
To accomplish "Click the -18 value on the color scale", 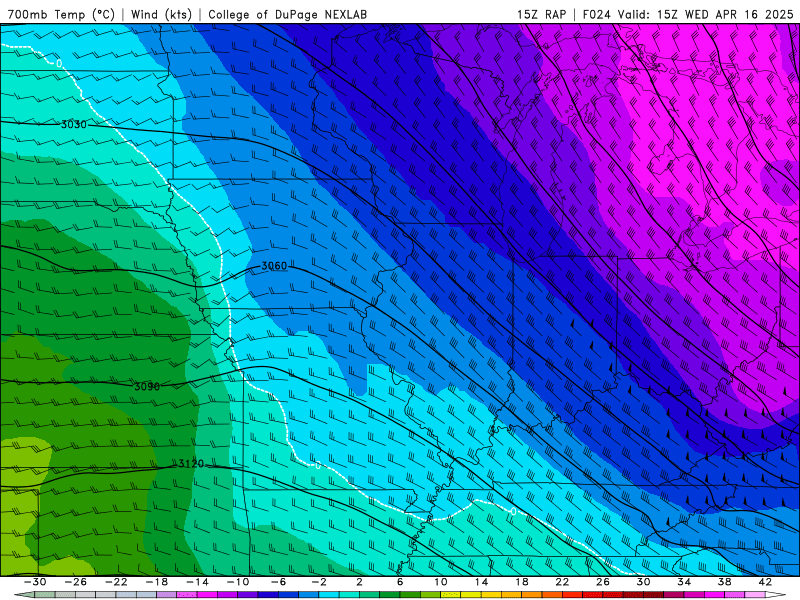I will pyautogui.click(x=157, y=582).
